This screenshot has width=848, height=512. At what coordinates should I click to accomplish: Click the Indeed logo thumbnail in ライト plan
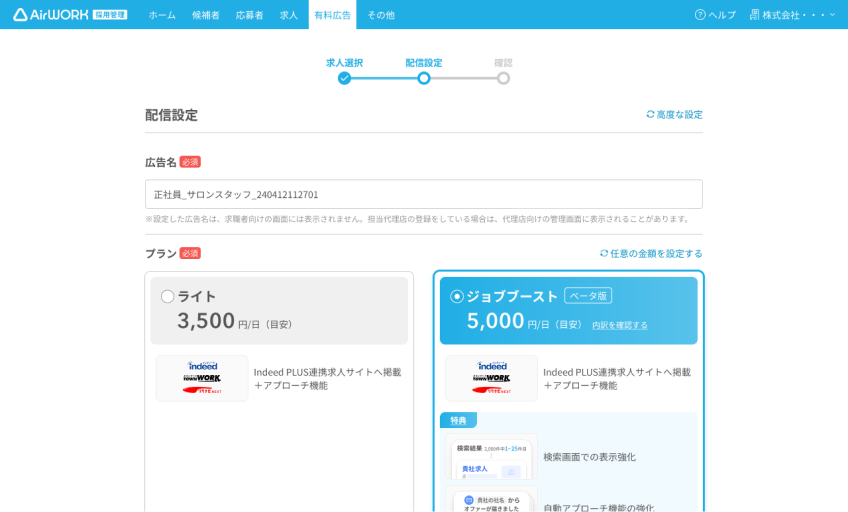202,378
